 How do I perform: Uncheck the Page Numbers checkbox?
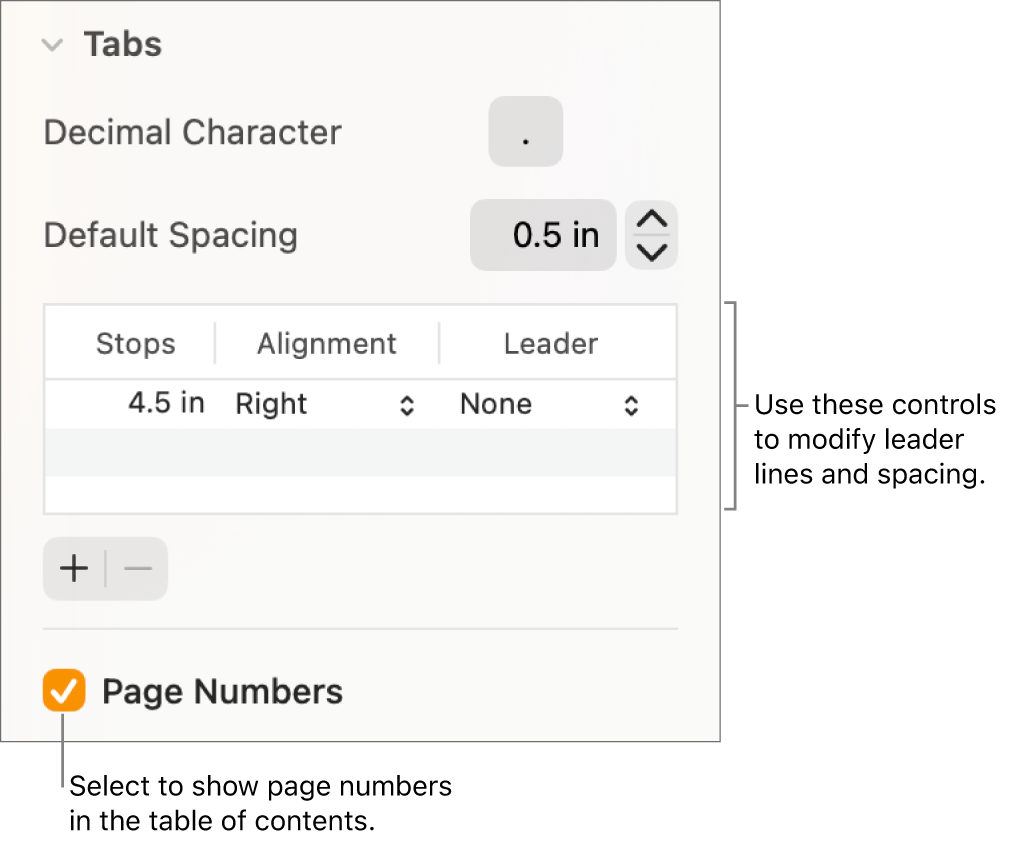64,690
